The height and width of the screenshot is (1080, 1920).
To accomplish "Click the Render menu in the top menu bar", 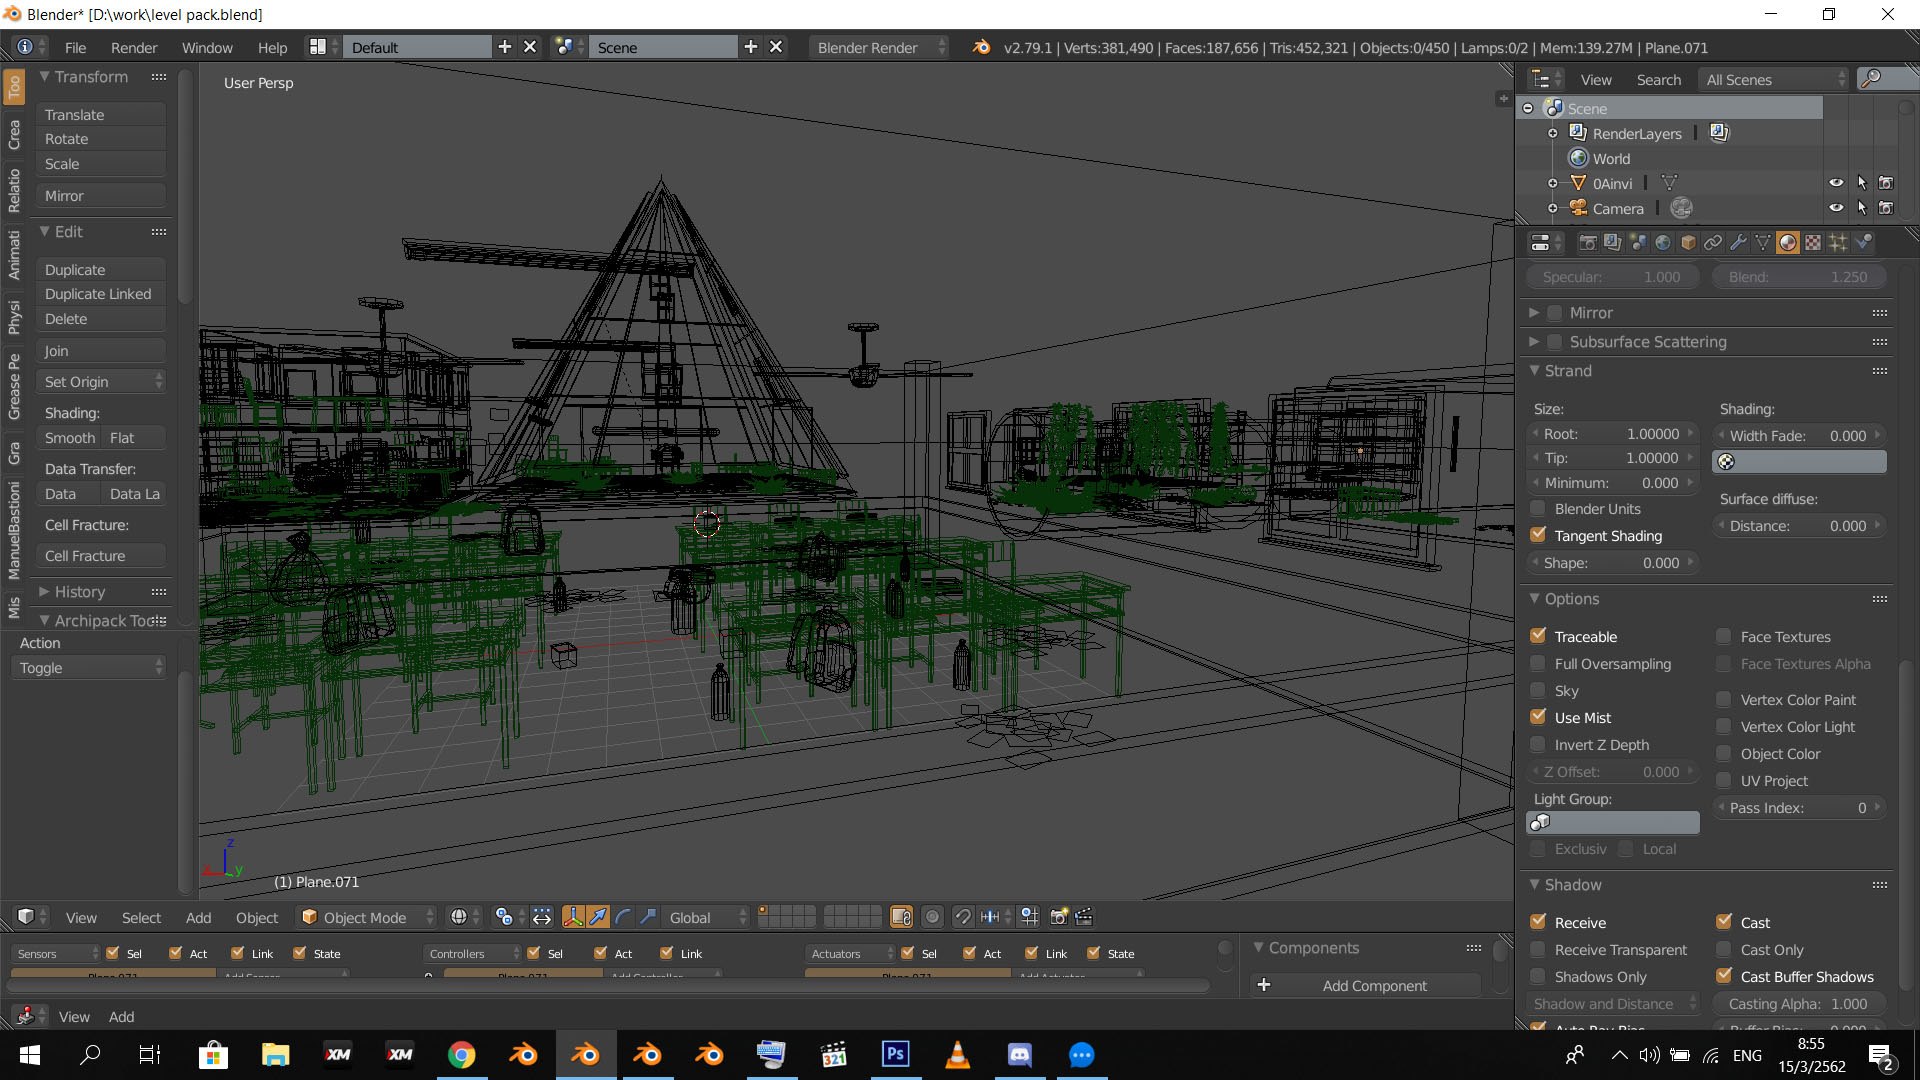I will tap(131, 47).
